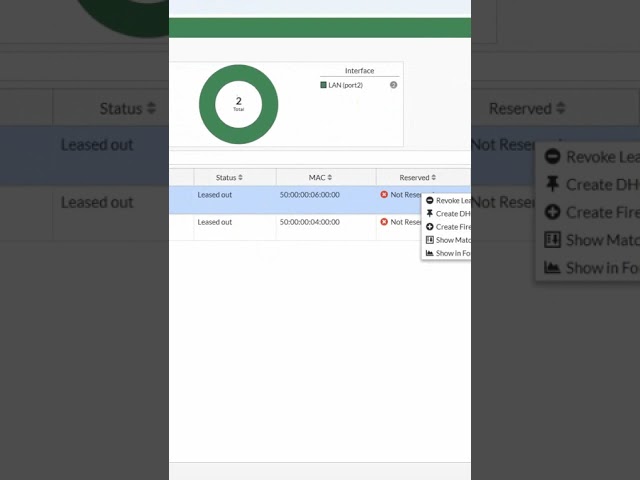
Task: Click the chart icon for Show in FortiView
Action: (430, 253)
